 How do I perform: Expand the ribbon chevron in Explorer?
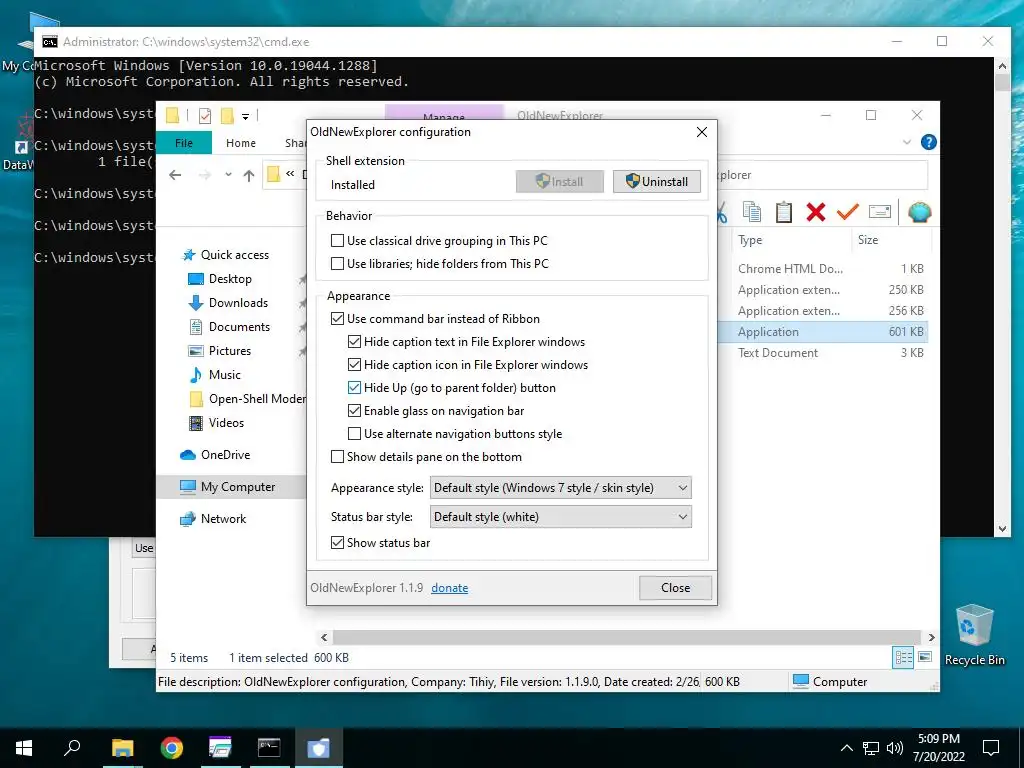(x=906, y=142)
